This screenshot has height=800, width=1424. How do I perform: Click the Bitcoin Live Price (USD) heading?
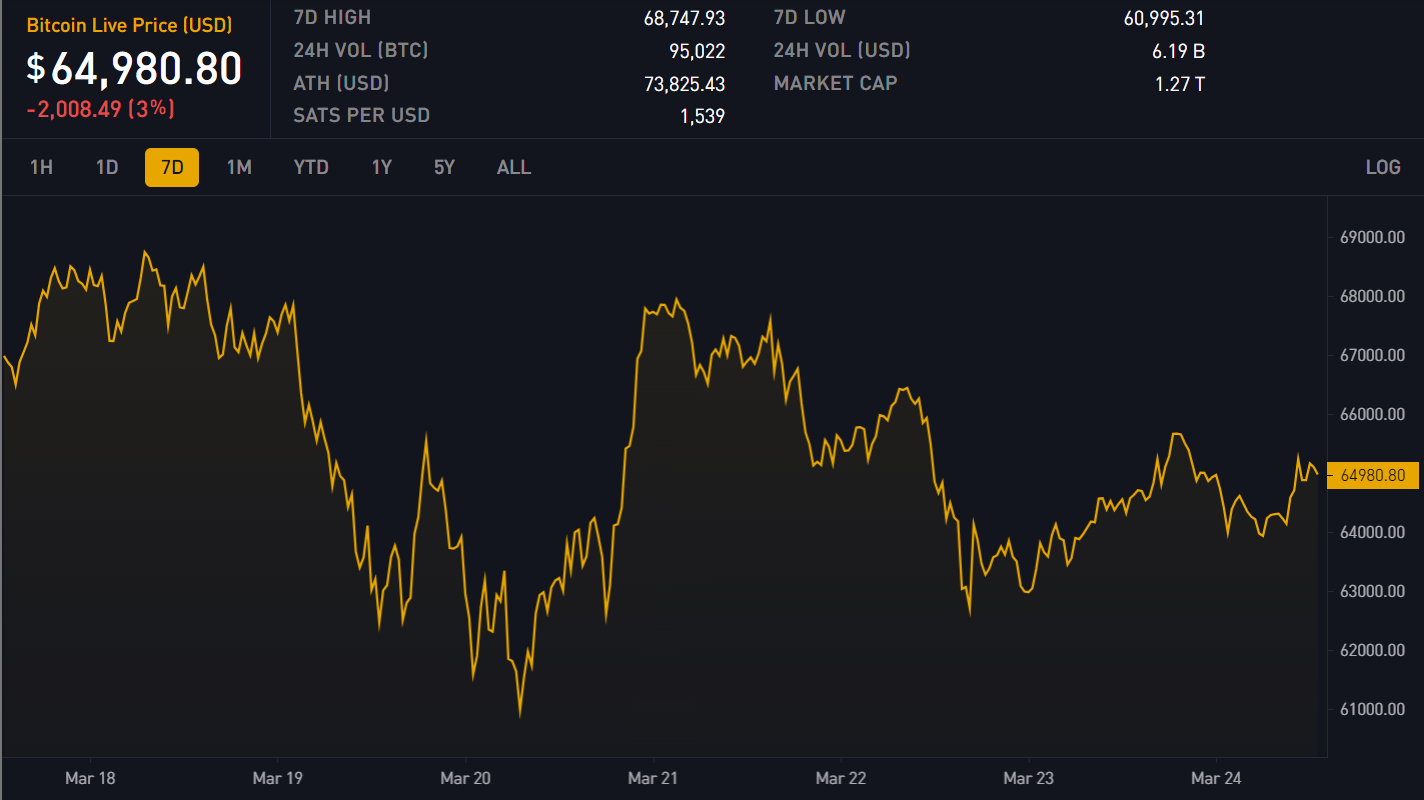[x=129, y=25]
